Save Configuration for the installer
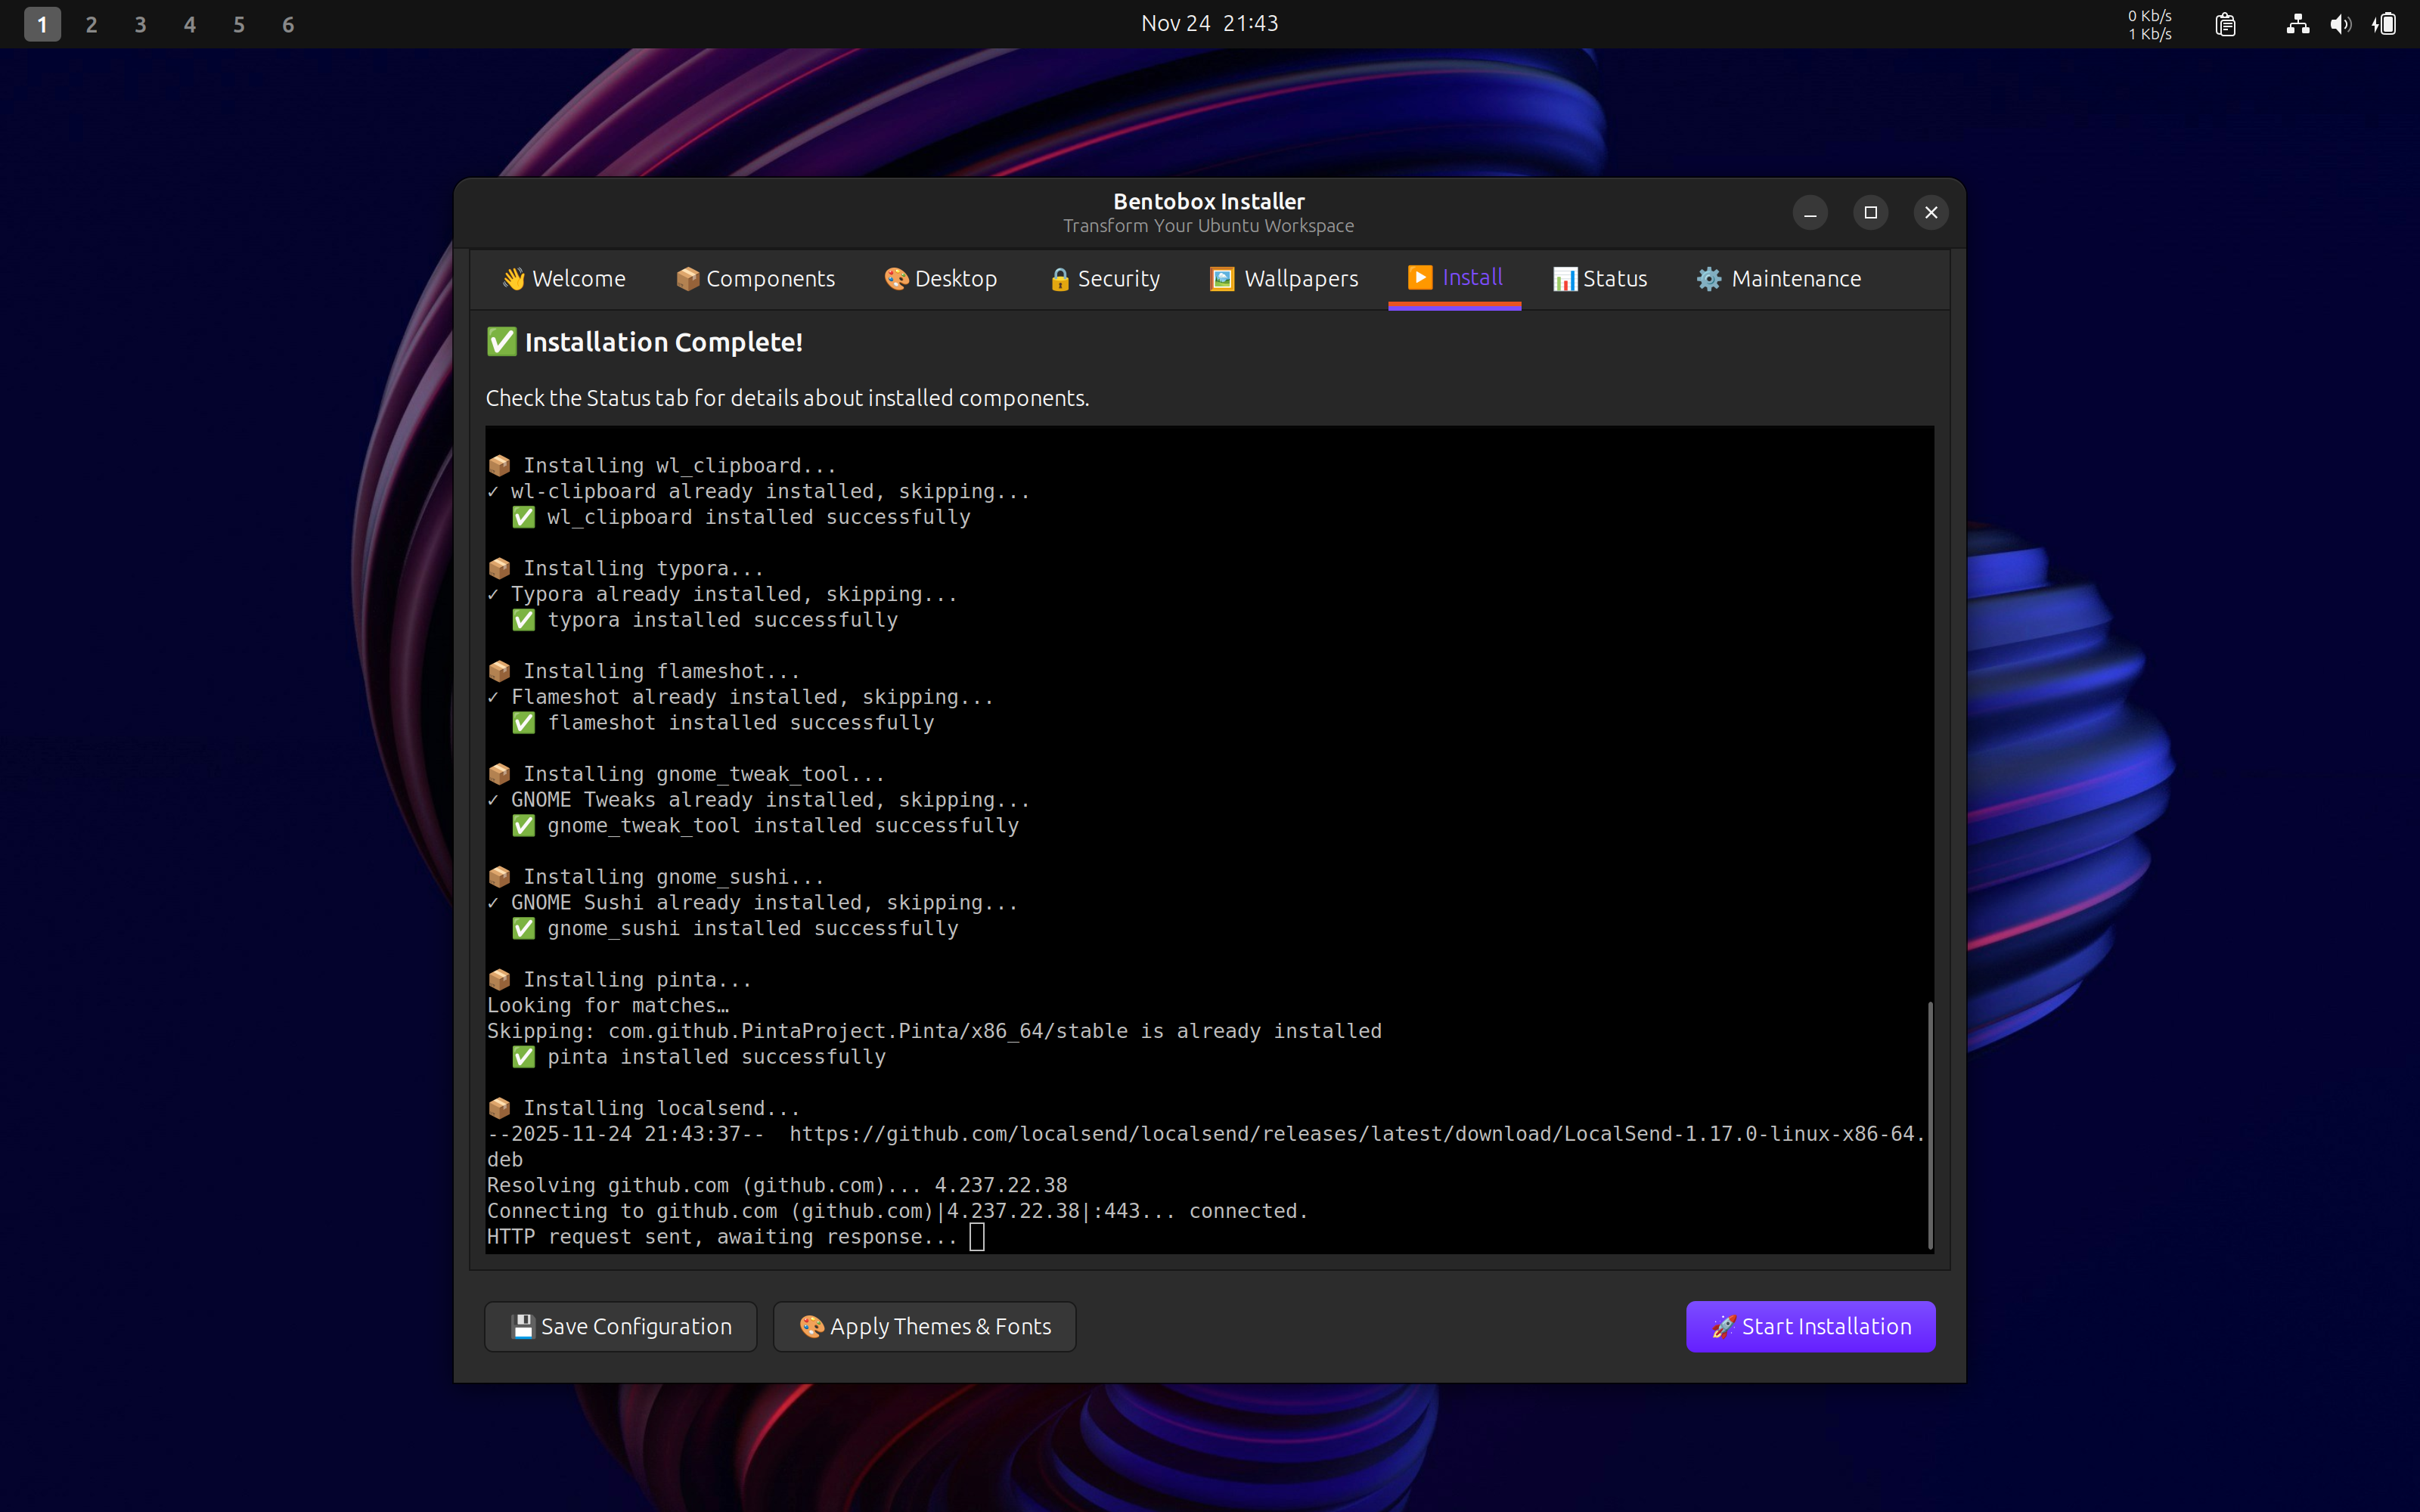The image size is (2420, 1512). [620, 1326]
